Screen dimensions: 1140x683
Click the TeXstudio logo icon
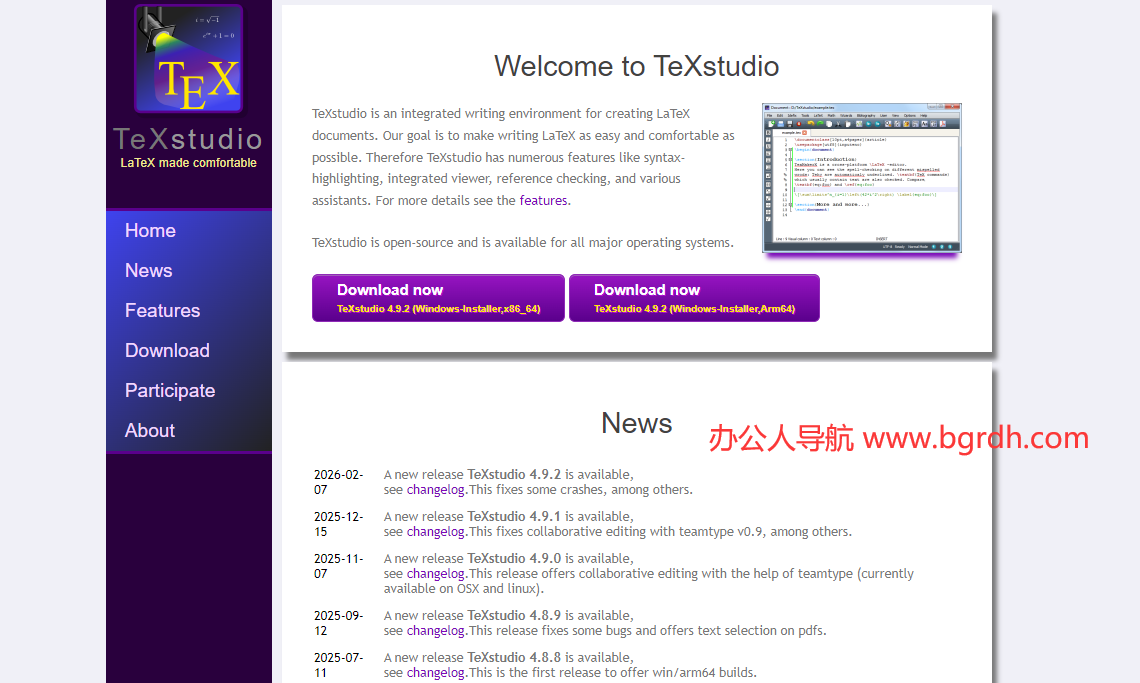tap(188, 59)
